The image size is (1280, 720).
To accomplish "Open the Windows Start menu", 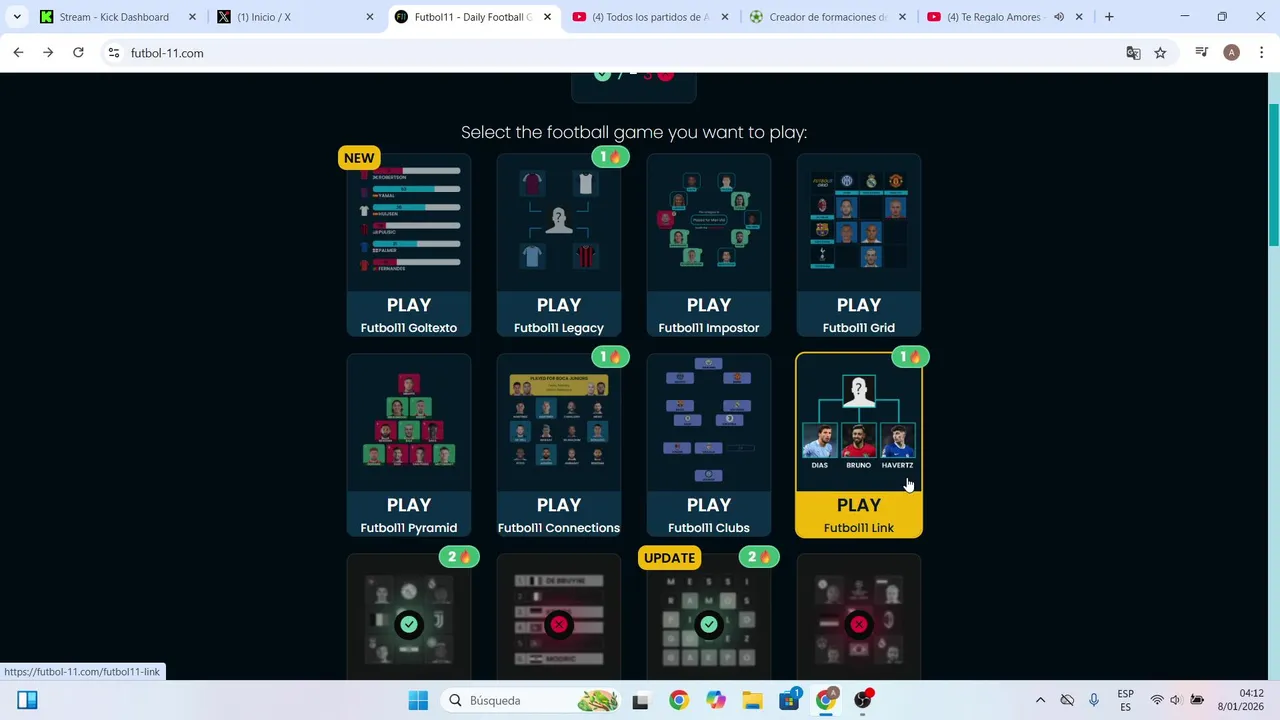I will [418, 700].
